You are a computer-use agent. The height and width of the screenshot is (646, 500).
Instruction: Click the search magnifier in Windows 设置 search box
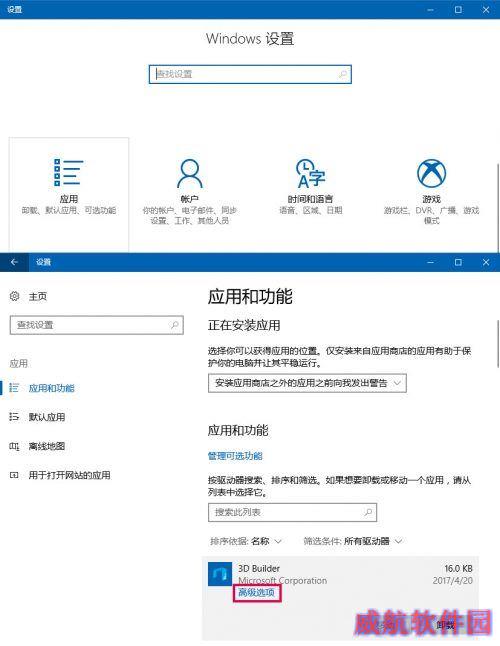(342, 74)
